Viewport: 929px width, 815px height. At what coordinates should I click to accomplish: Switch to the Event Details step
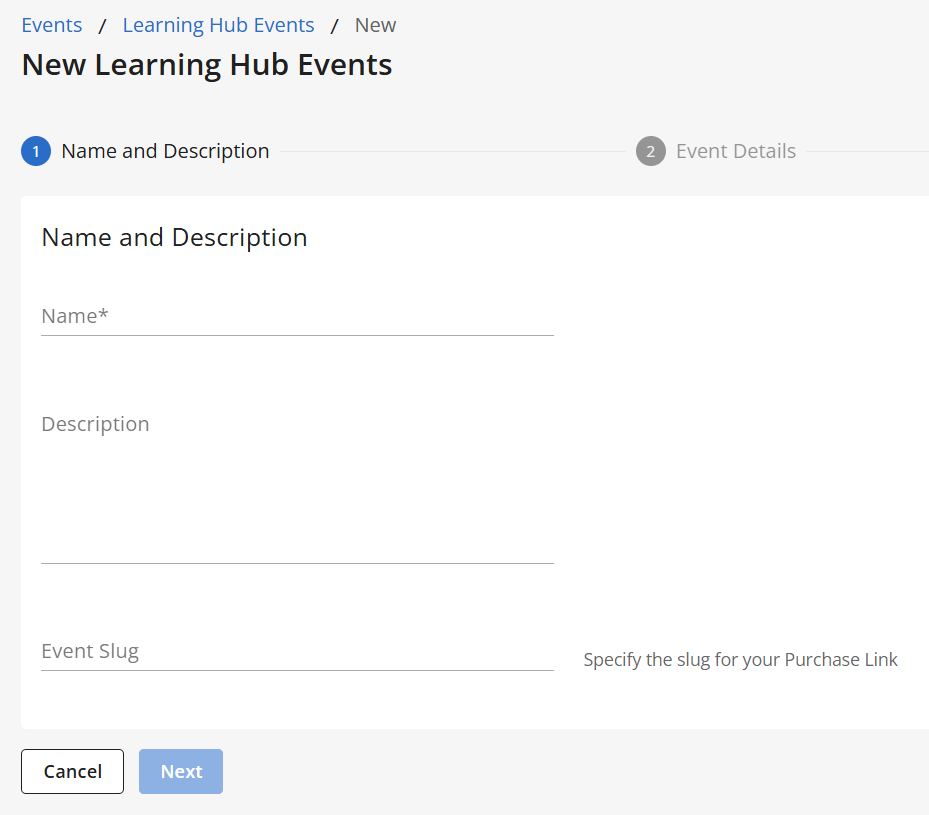click(x=735, y=151)
